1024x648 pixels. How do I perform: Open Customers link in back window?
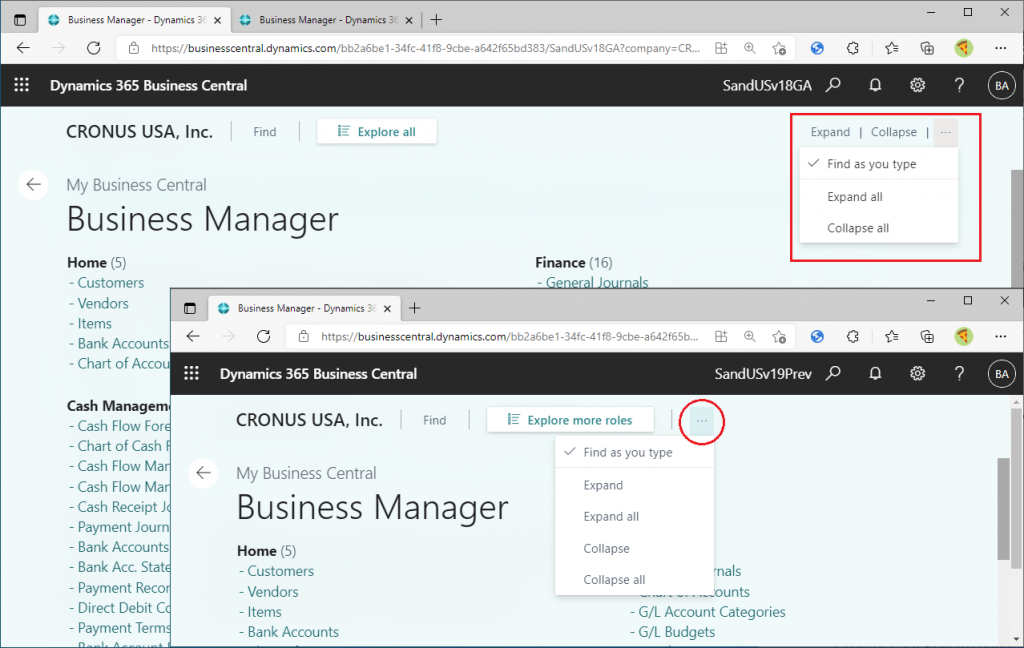(110, 283)
